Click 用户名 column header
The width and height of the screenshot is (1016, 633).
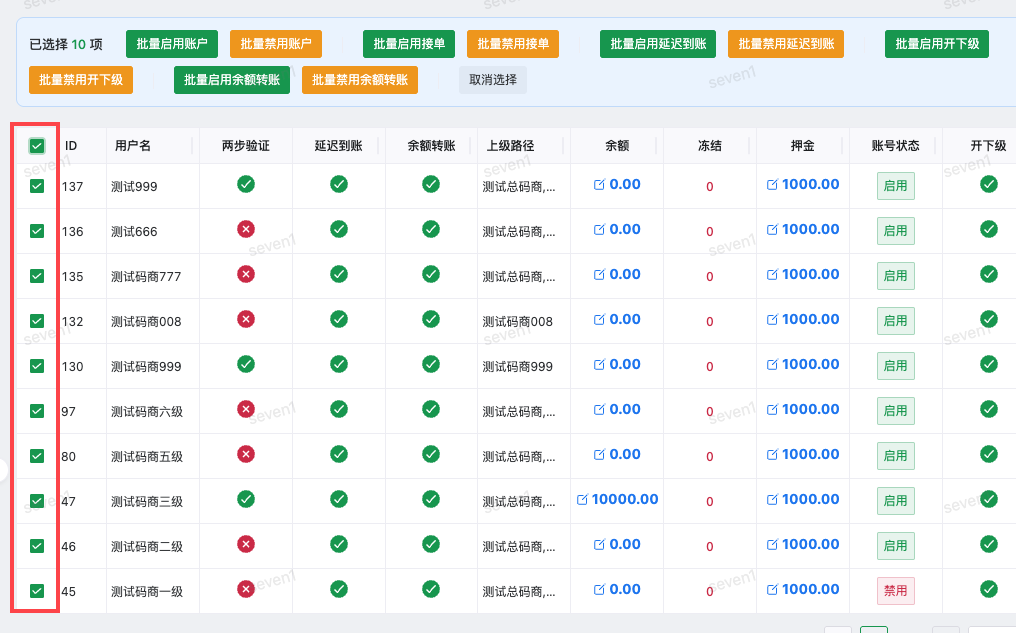[133, 146]
